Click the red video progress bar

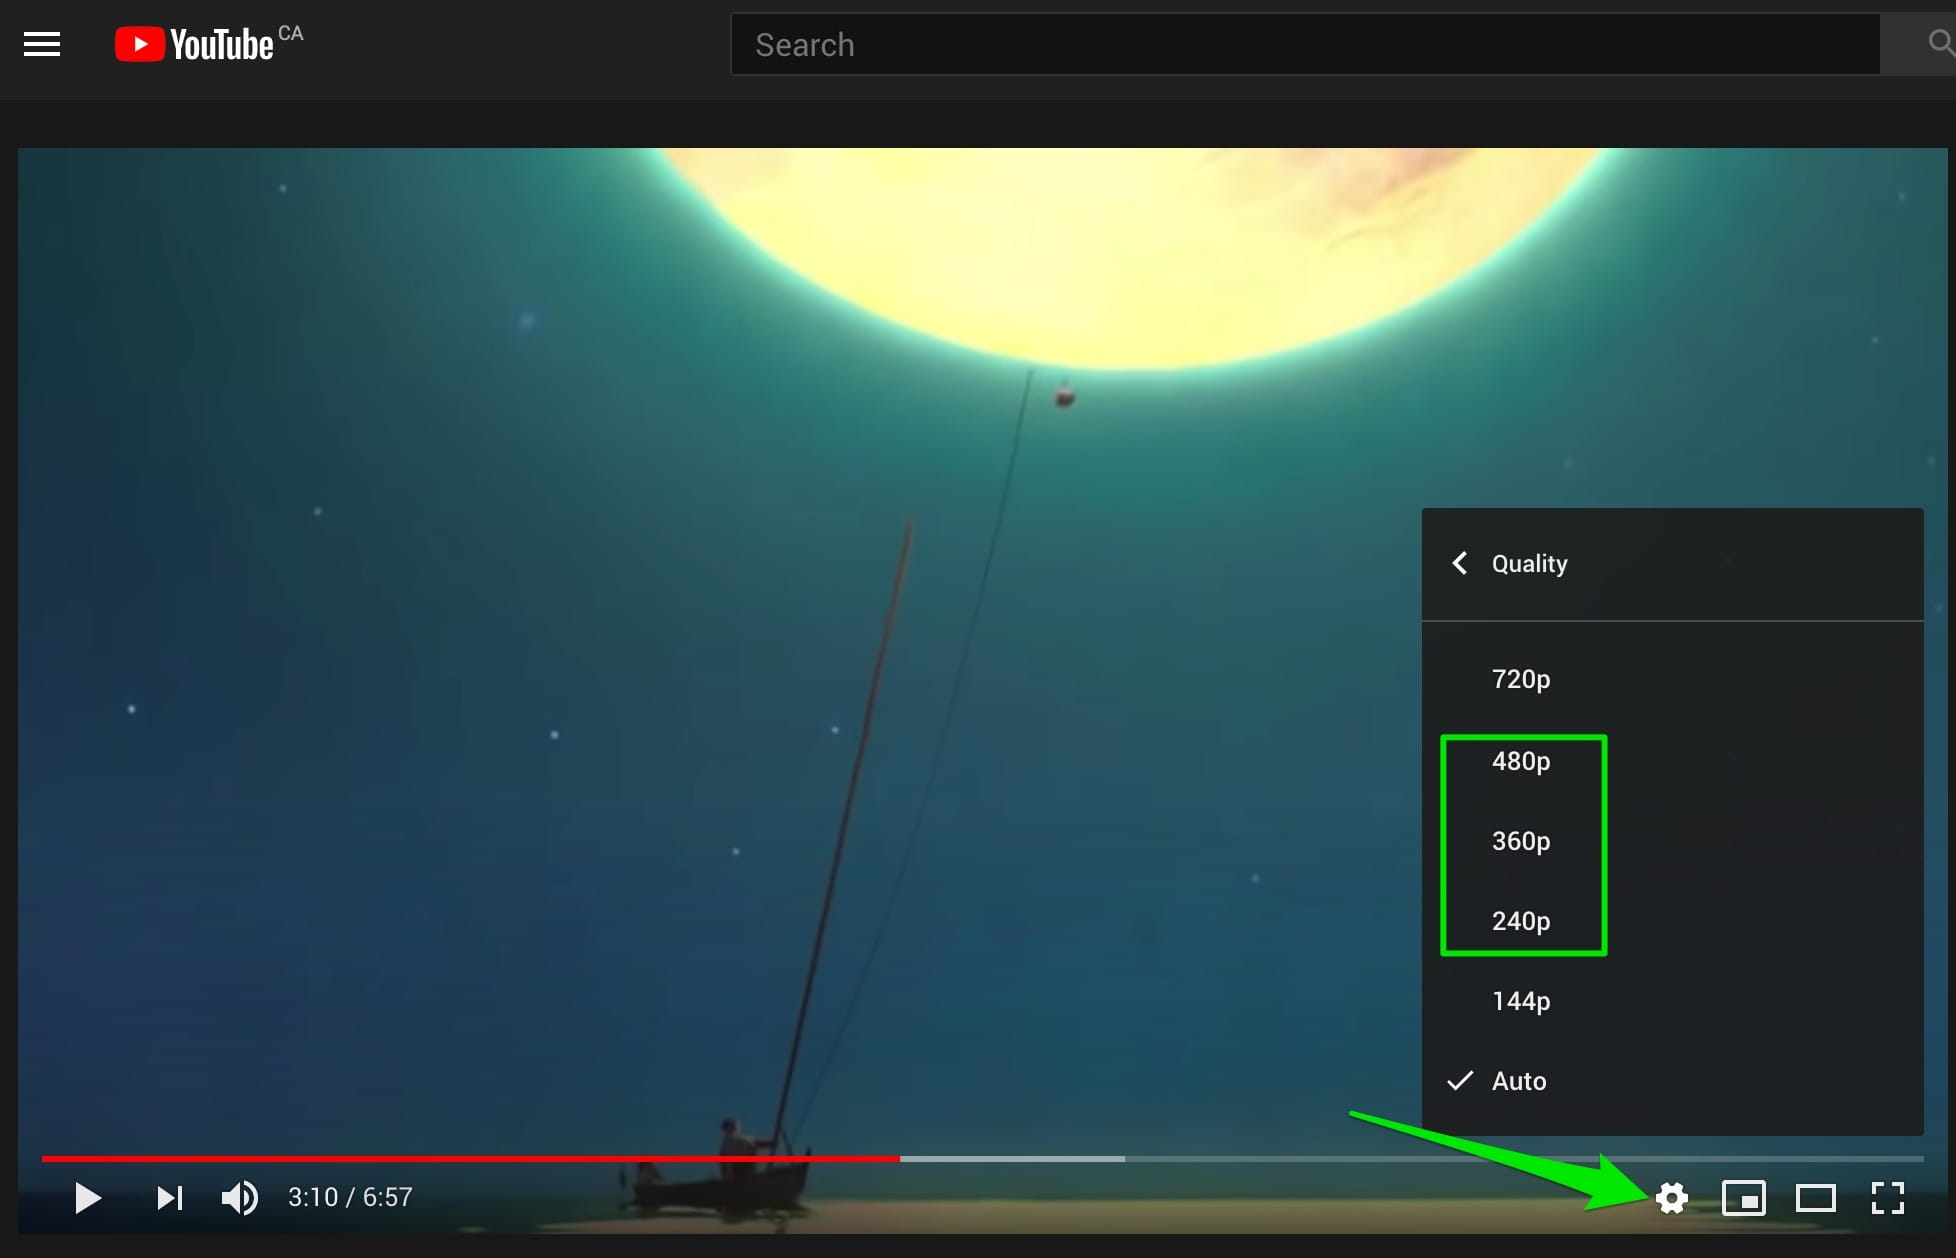point(470,1158)
